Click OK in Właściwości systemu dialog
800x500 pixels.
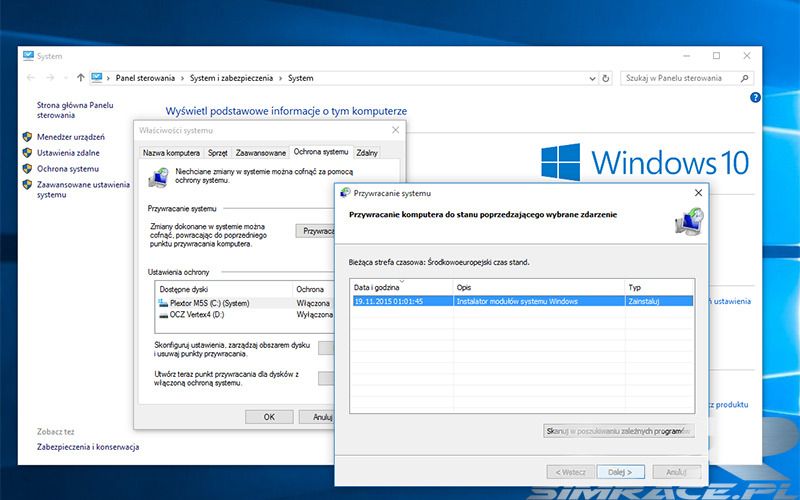coord(269,416)
